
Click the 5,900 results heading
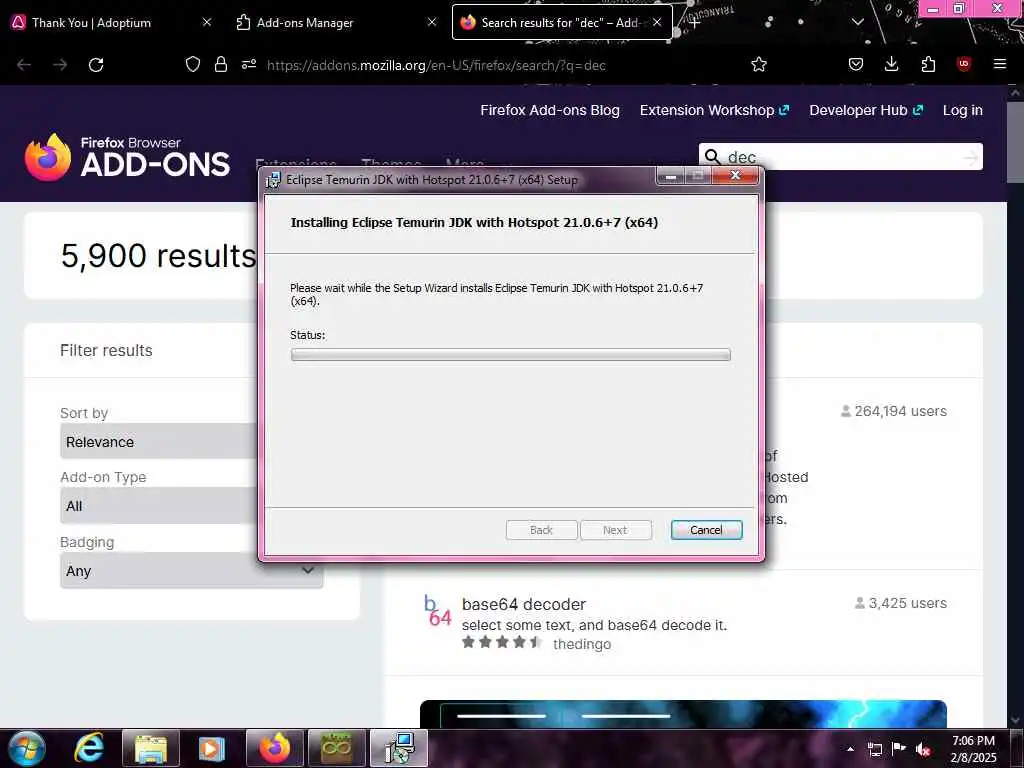pos(159,255)
